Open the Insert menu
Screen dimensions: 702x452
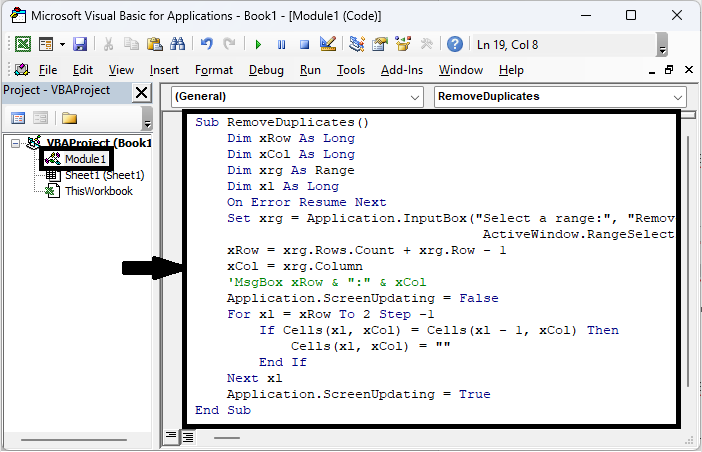[x=164, y=70]
